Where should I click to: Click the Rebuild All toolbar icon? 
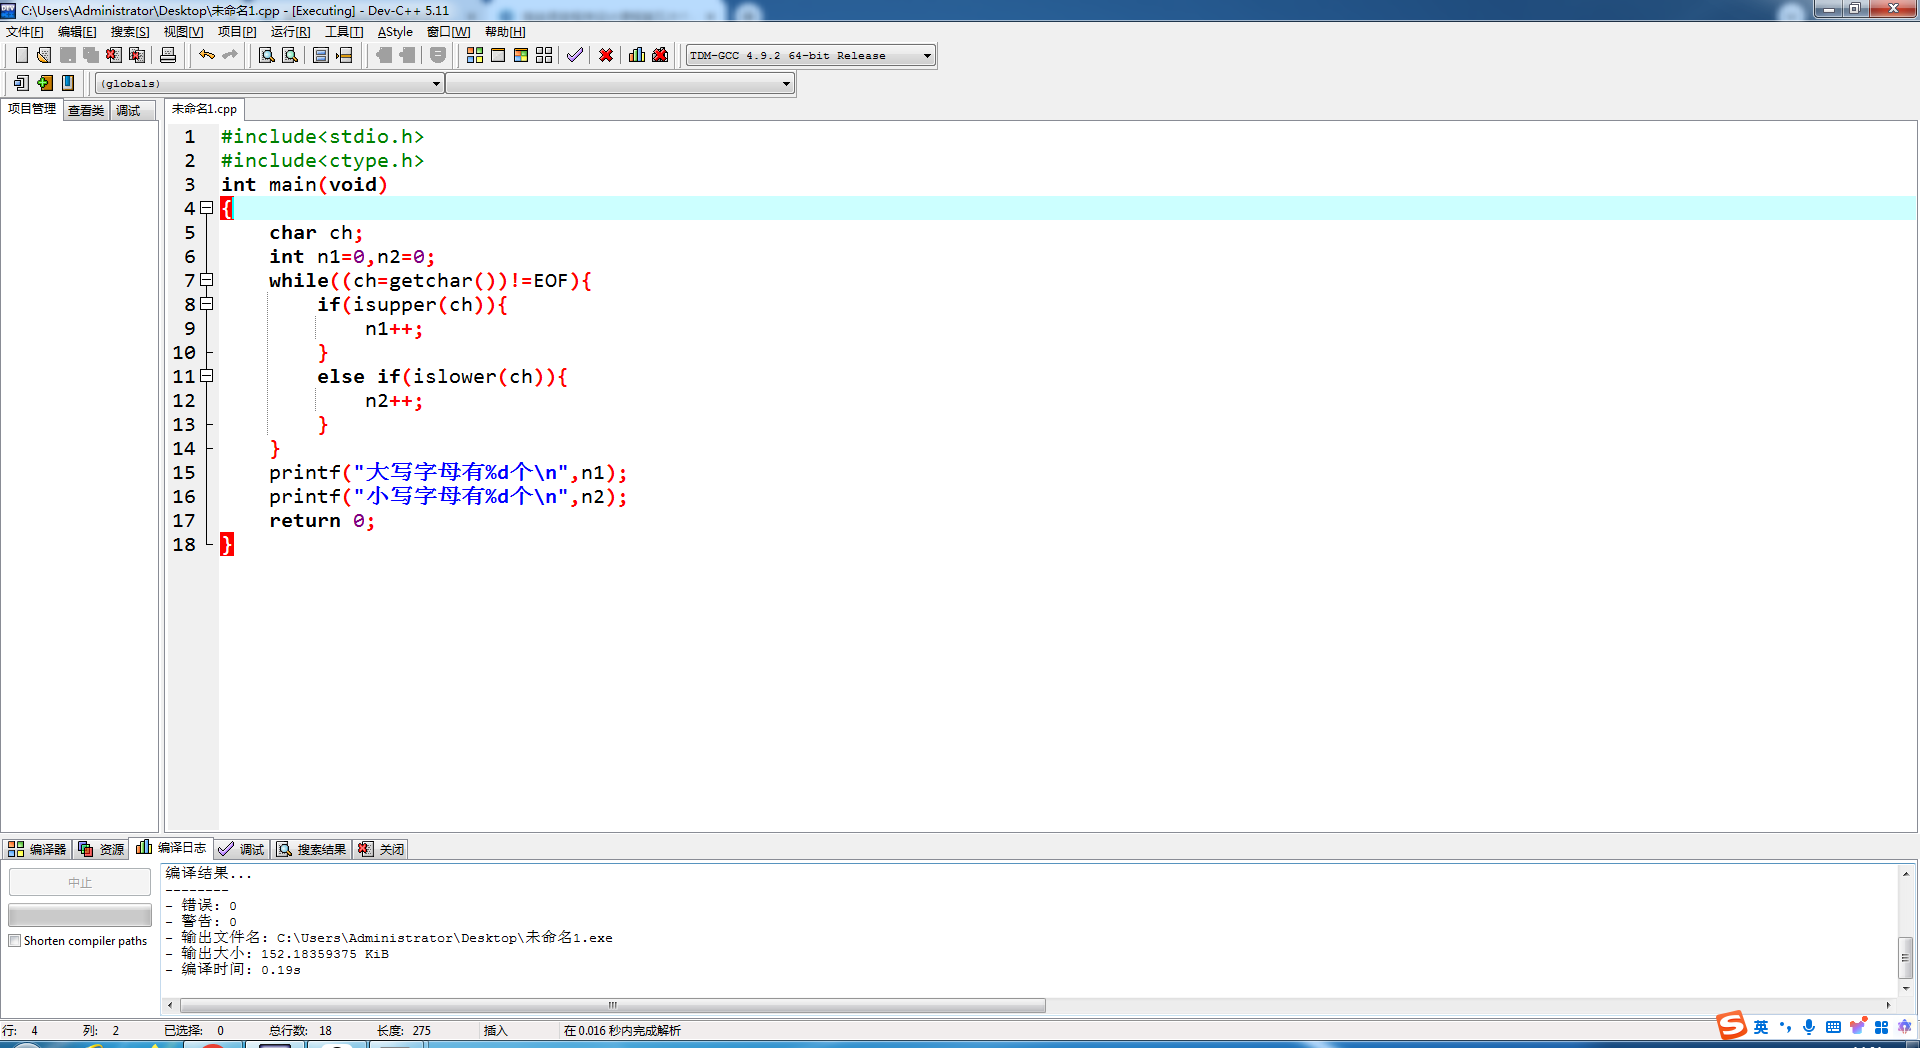[x=544, y=55]
